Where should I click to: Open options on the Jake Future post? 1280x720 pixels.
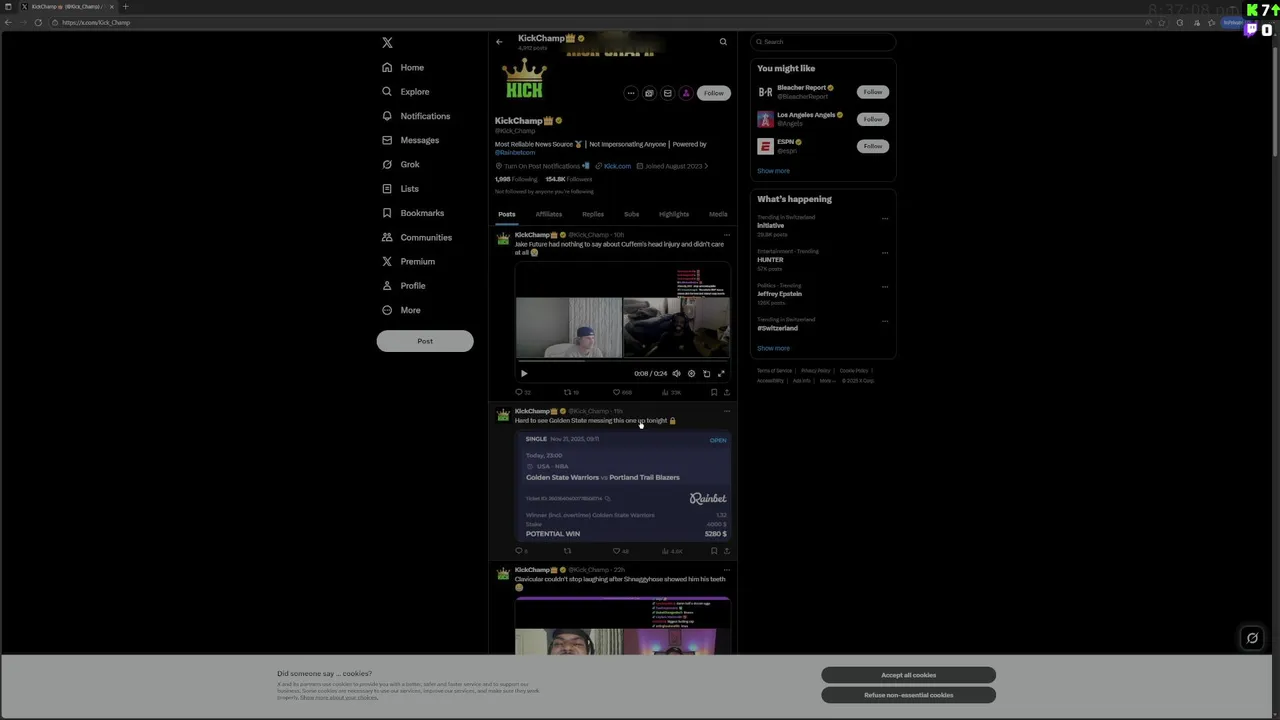point(727,235)
